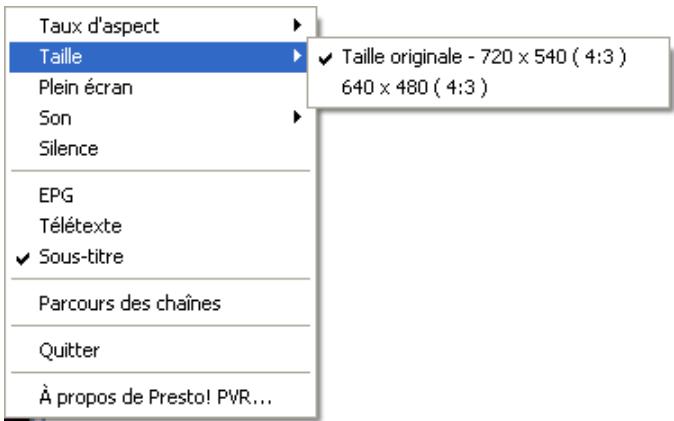Image resolution: width=674 pixels, height=421 pixels.
Task: Click the arrow beside Taux d'aspect
Action: (x=299, y=23)
